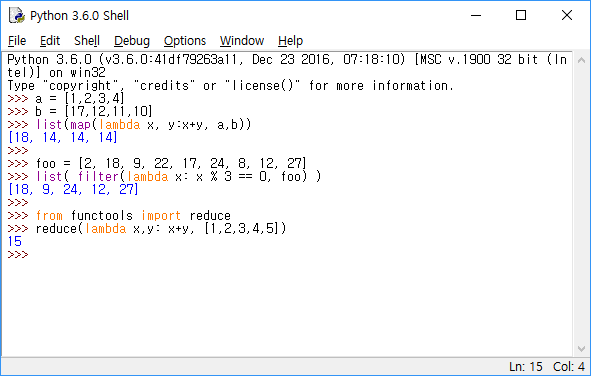Close the Python Shell window
The height and width of the screenshot is (376, 591).
pos(567,15)
